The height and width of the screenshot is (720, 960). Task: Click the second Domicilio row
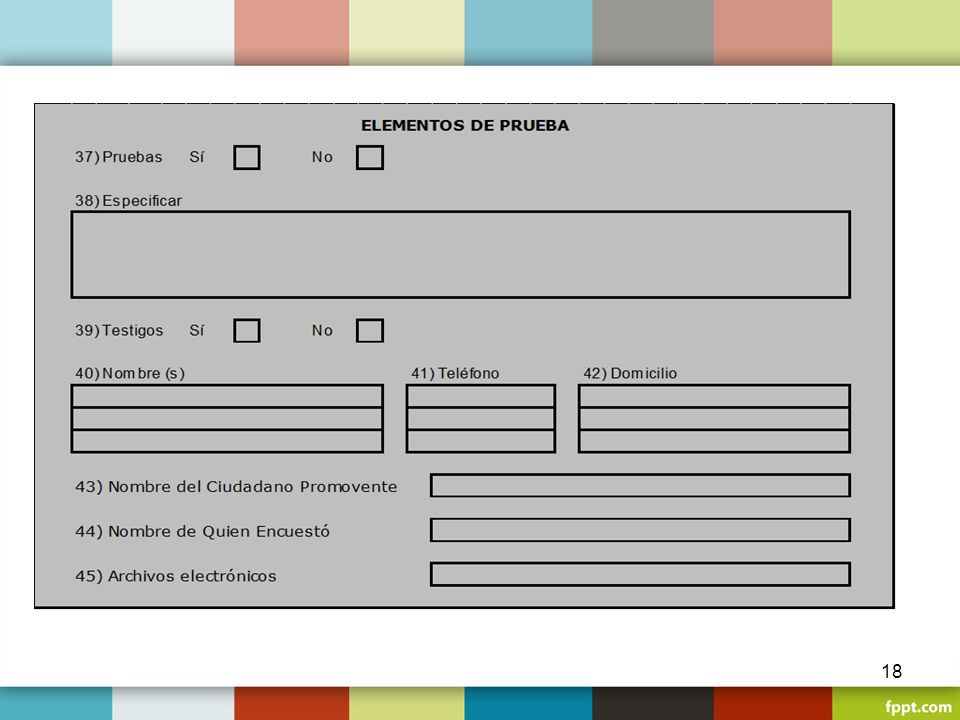coord(714,419)
